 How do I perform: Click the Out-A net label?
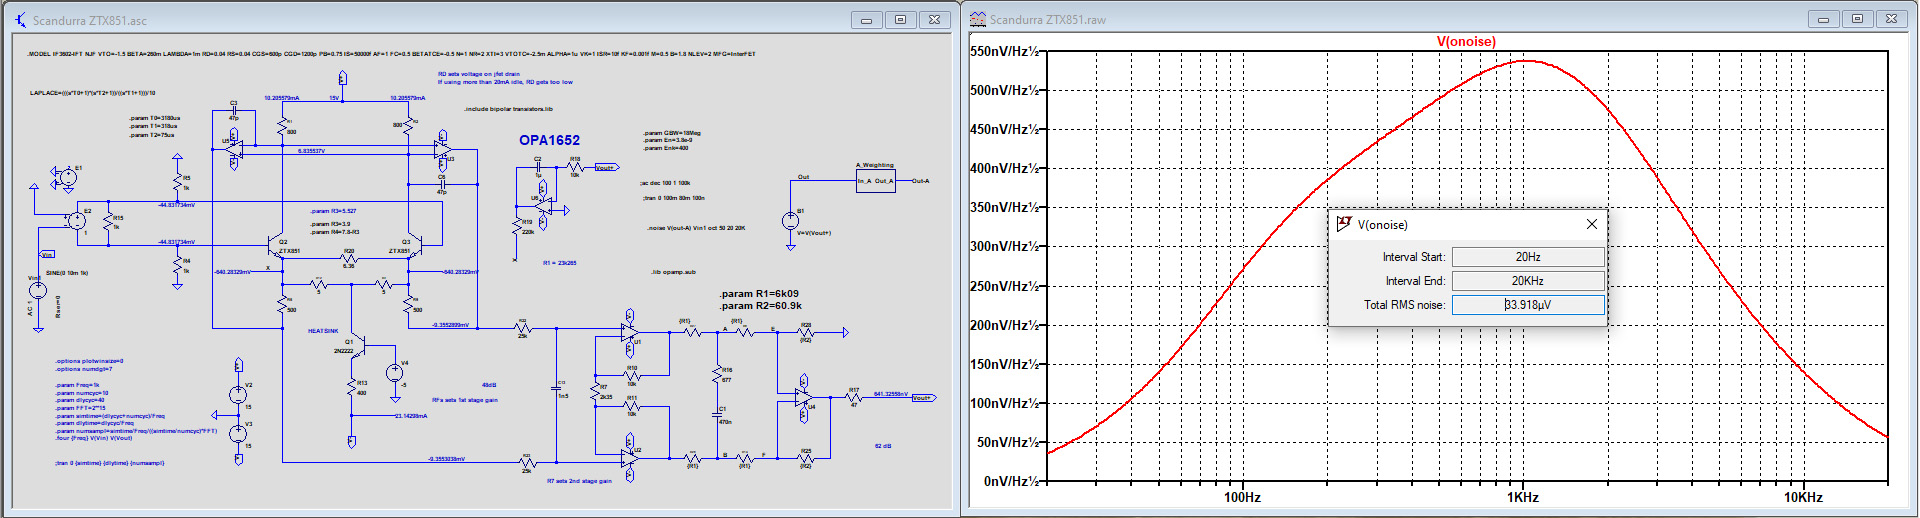click(920, 181)
